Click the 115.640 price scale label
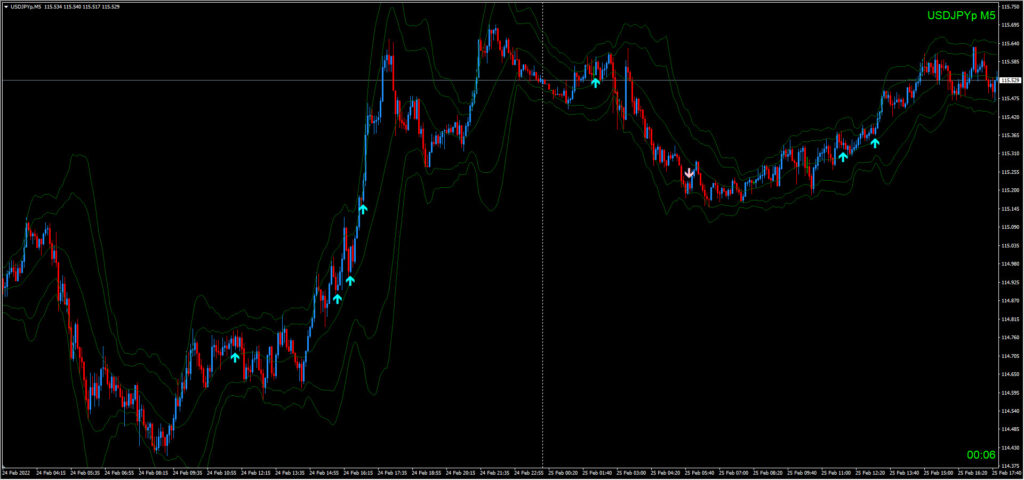The width and height of the screenshot is (1024, 480). [x=1010, y=43]
